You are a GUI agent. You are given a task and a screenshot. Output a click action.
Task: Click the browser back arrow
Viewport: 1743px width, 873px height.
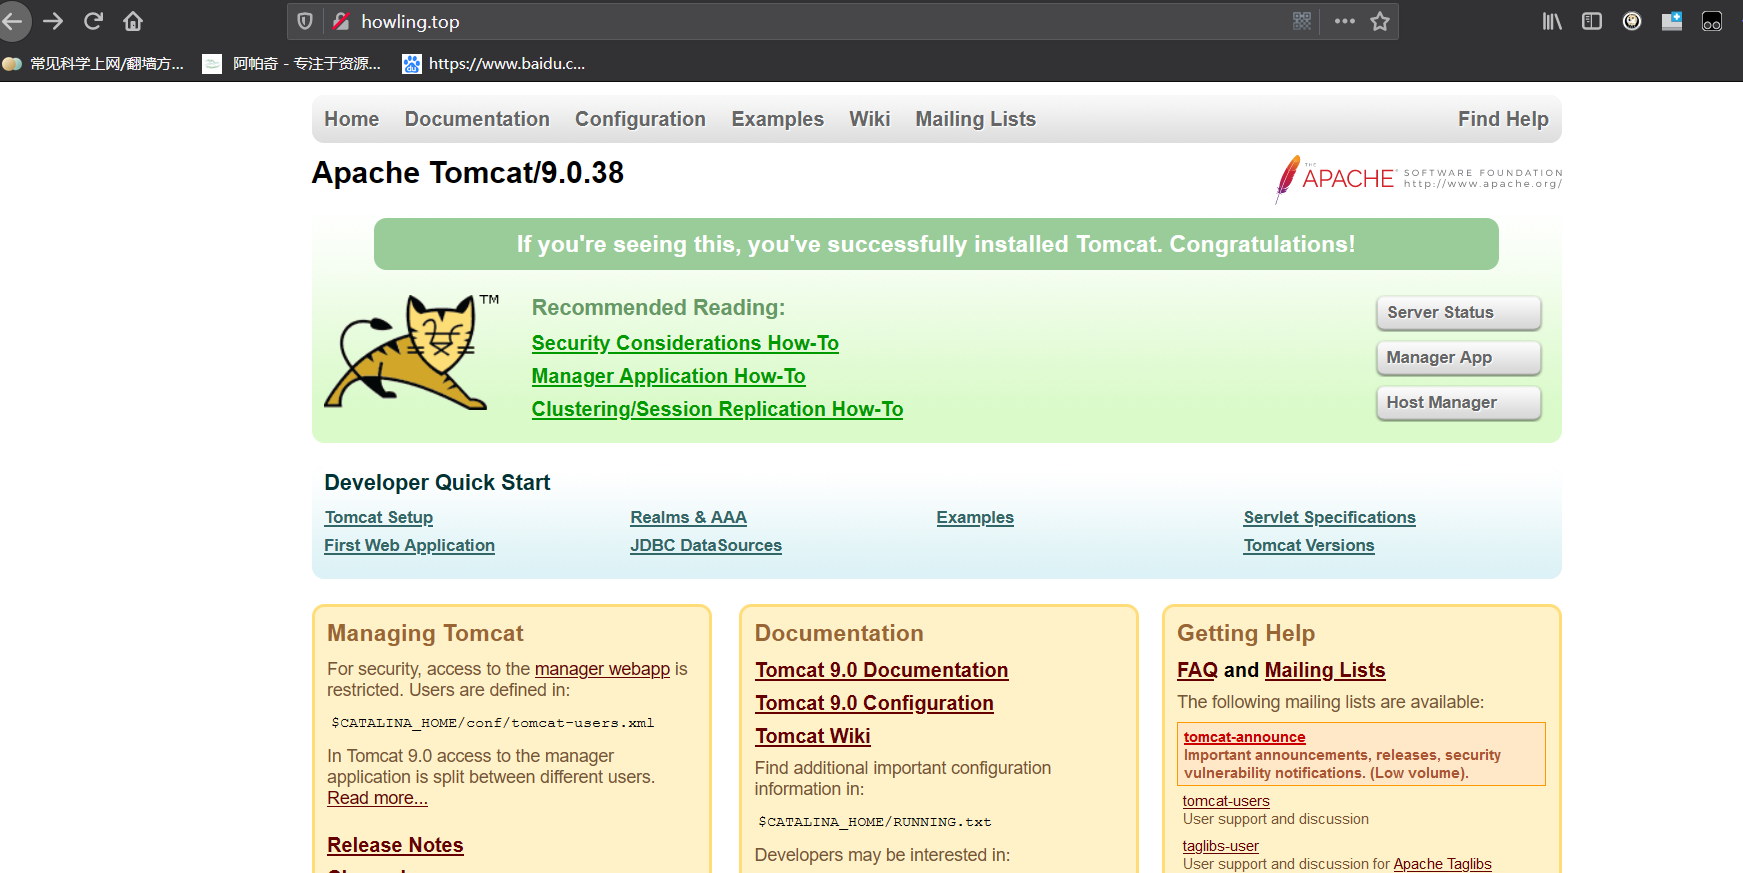[11, 21]
